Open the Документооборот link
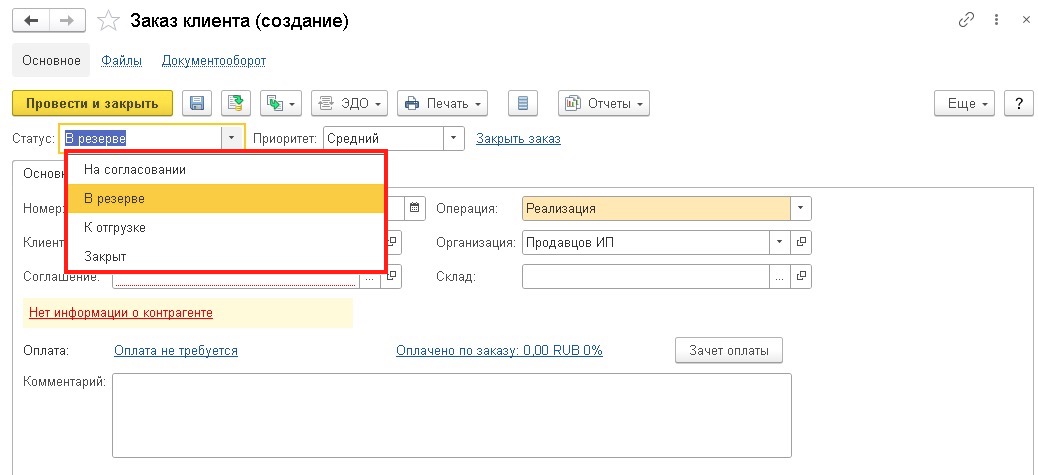Screen dimensions: 1038x475 214,61
